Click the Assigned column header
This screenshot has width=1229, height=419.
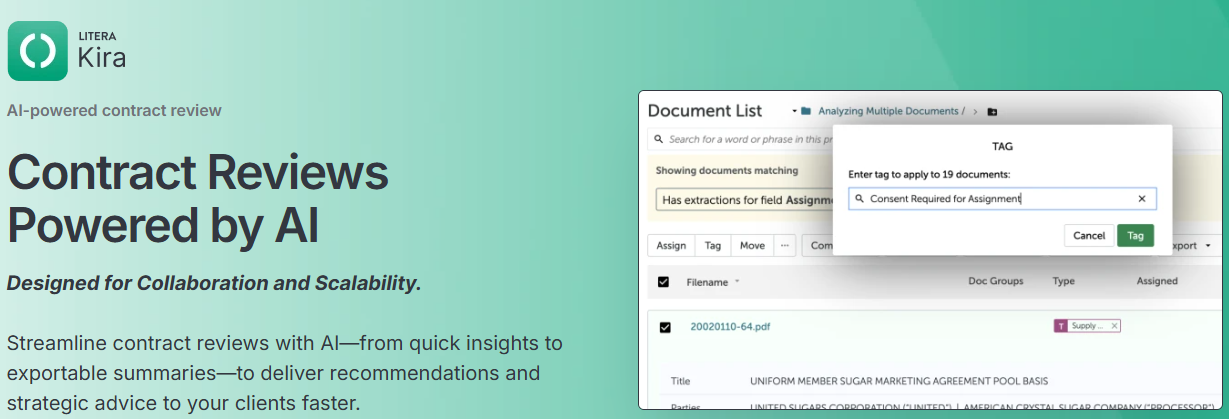pos(1157,282)
